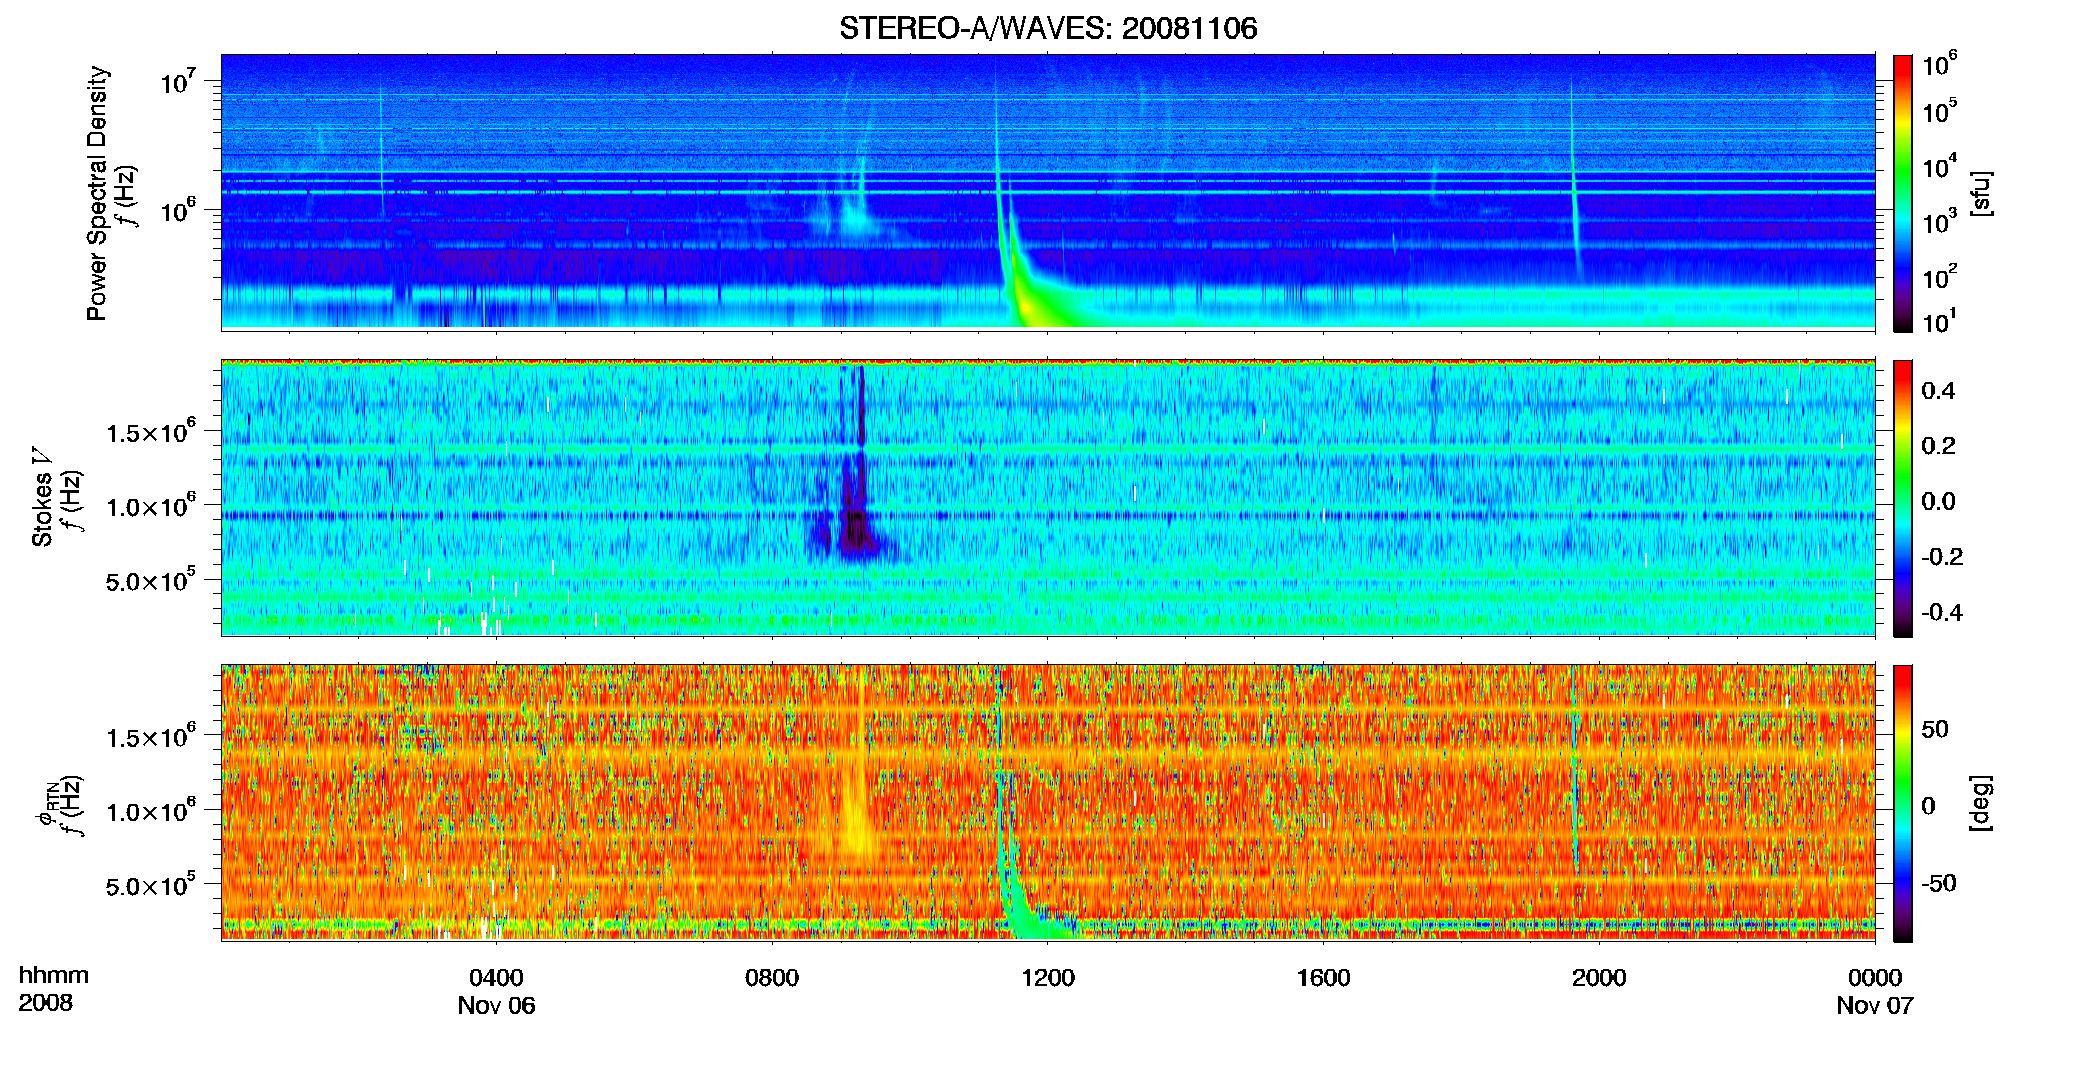Click the power spectral density color bar
Viewport: 2096px width, 1080px height.
(x=1903, y=193)
